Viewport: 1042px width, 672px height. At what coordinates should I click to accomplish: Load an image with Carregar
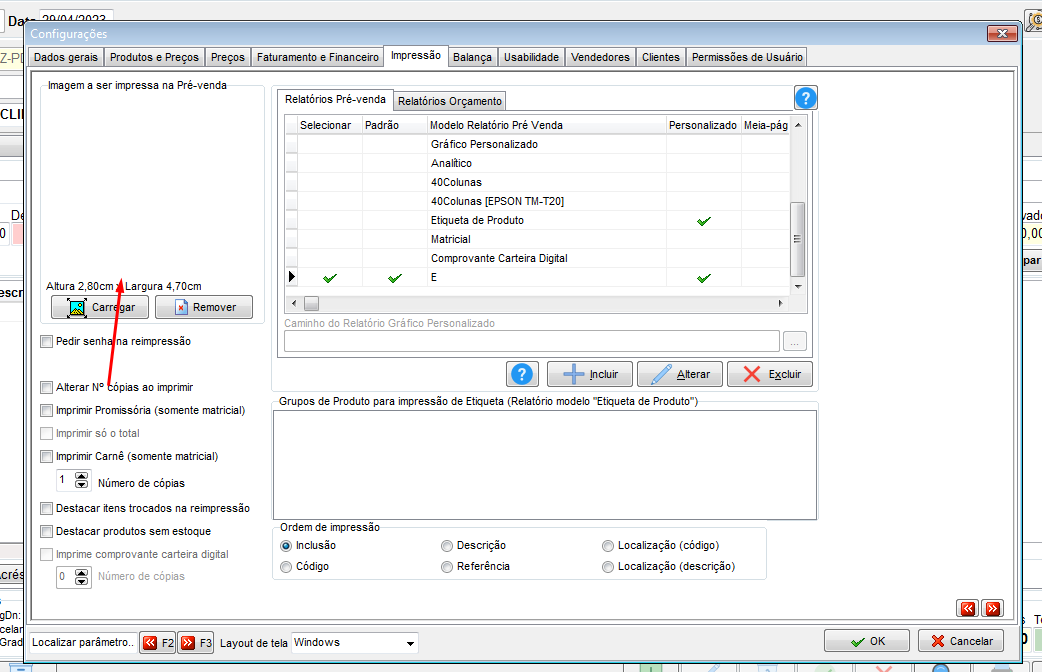pos(100,307)
